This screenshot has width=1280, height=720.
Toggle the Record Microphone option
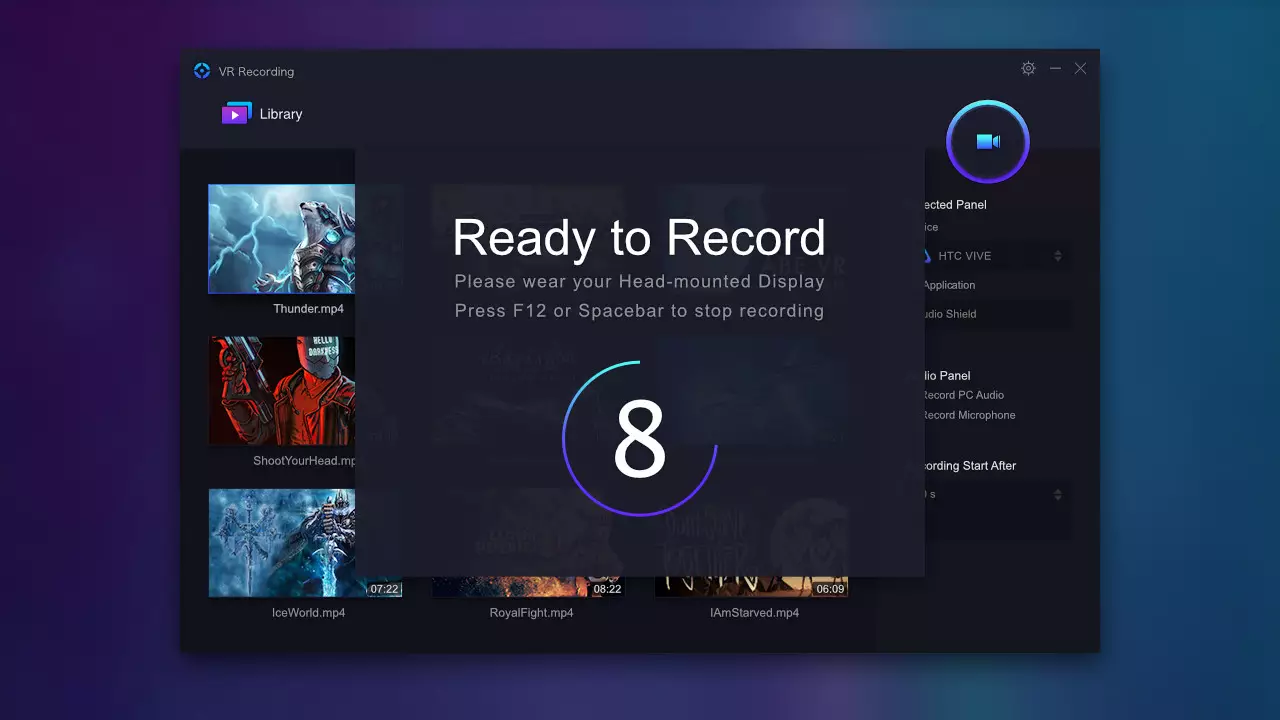point(968,415)
